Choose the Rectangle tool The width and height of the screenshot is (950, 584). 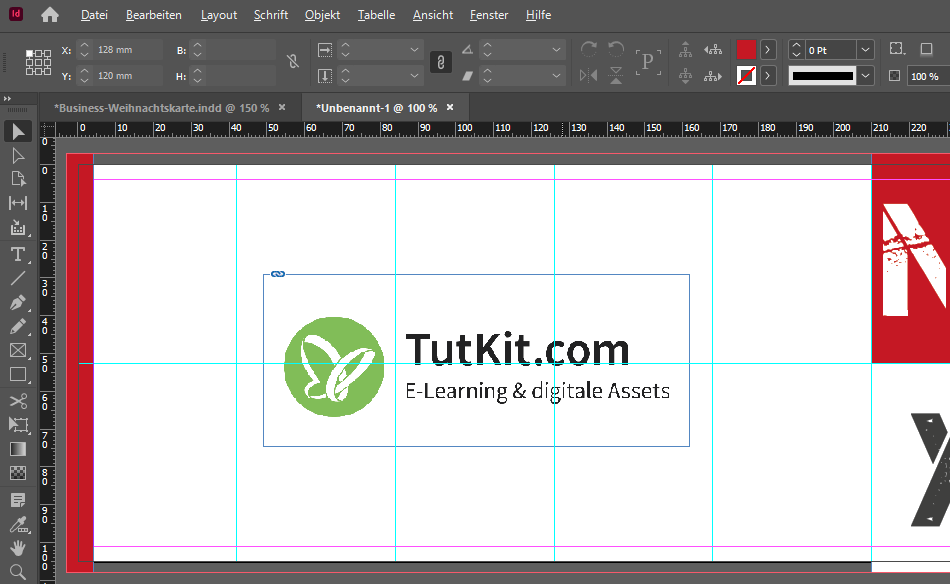[x=18, y=375]
